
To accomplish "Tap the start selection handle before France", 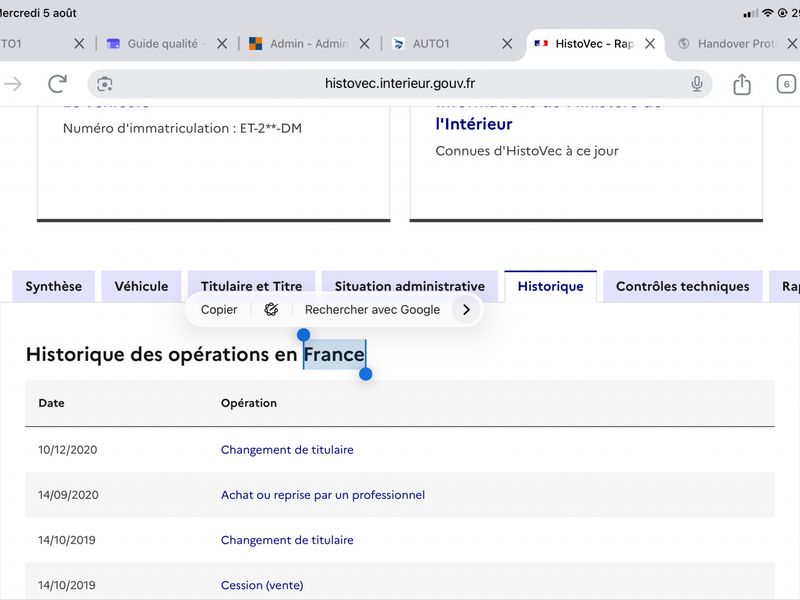I will pyautogui.click(x=304, y=335).
